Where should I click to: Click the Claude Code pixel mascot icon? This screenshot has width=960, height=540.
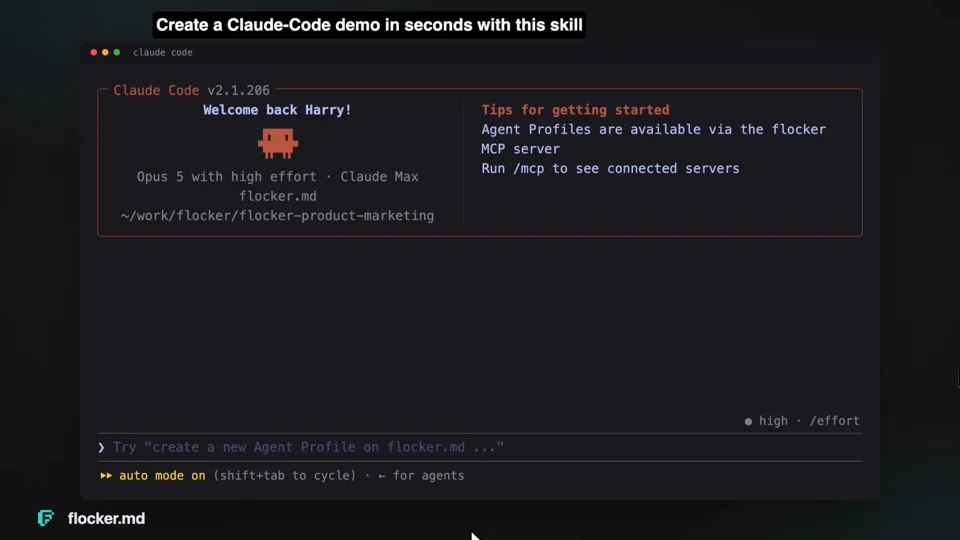pos(278,143)
